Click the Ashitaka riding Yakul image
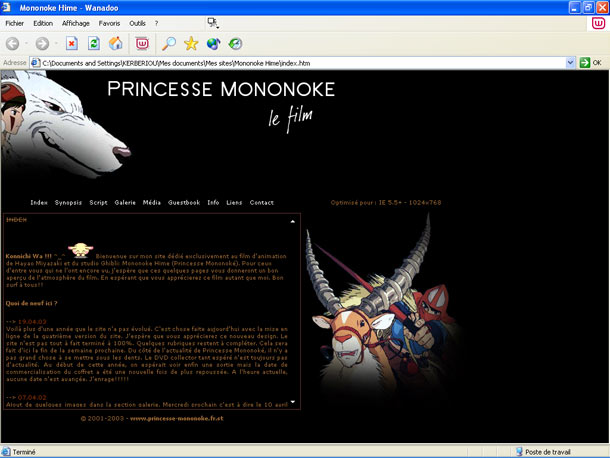This screenshot has height=458, width=610. click(x=383, y=307)
